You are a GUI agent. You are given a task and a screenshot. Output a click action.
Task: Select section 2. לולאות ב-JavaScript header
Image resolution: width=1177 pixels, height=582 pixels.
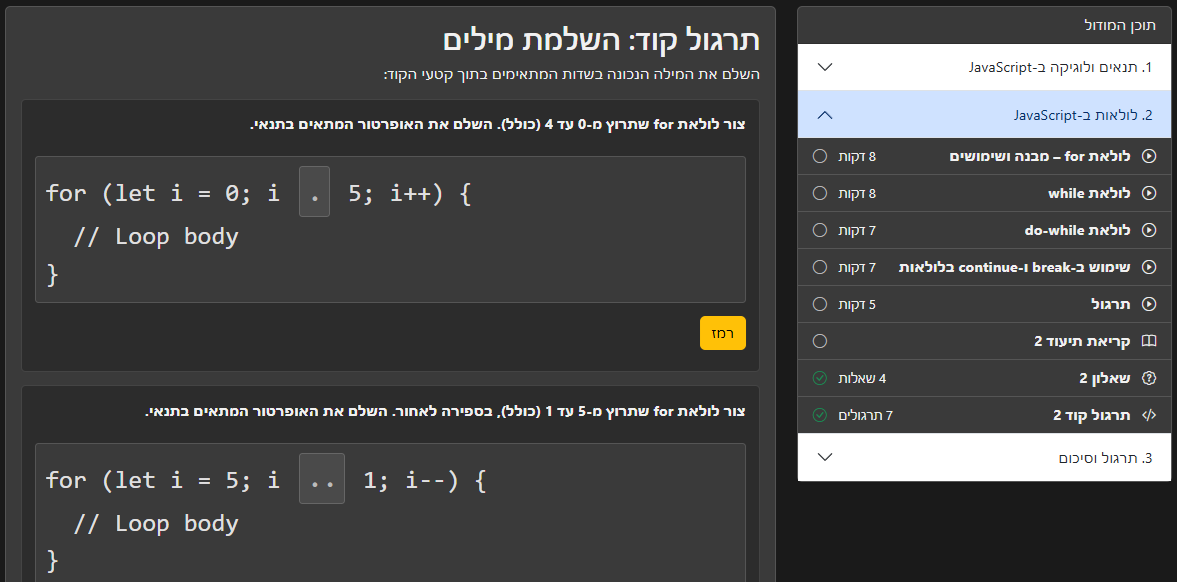coord(984,114)
